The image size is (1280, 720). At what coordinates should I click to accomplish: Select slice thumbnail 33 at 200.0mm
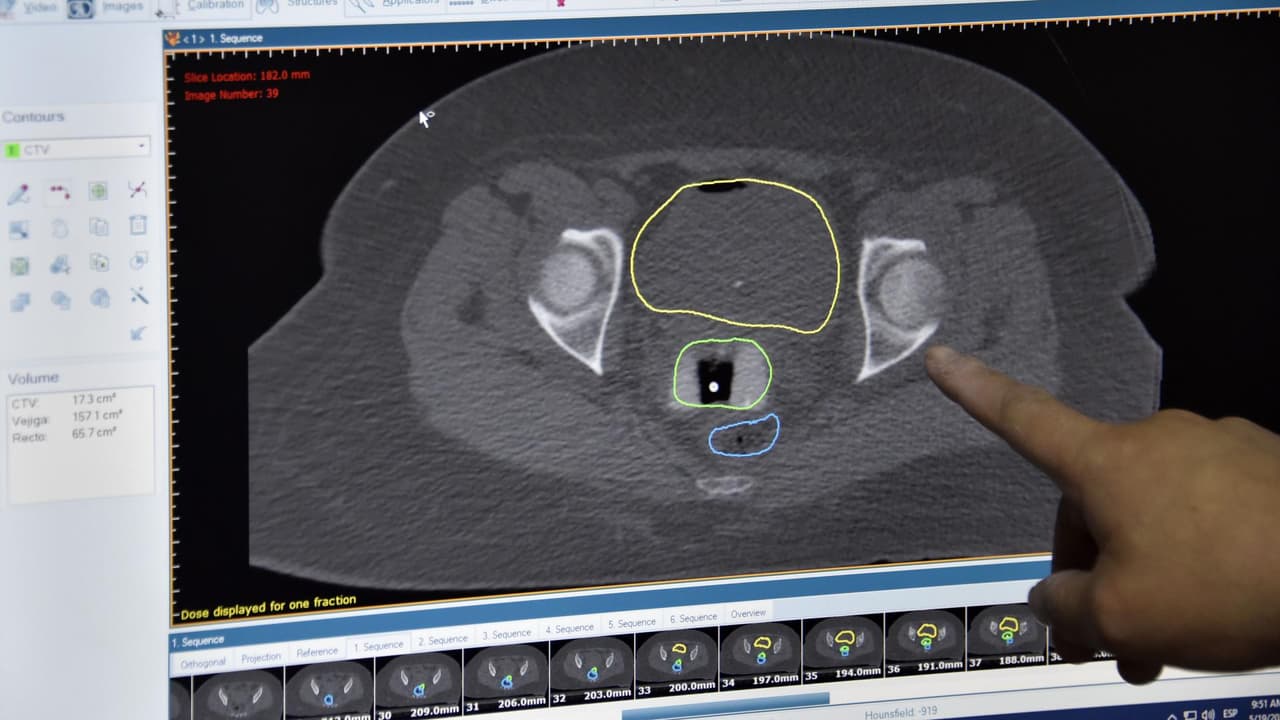677,660
